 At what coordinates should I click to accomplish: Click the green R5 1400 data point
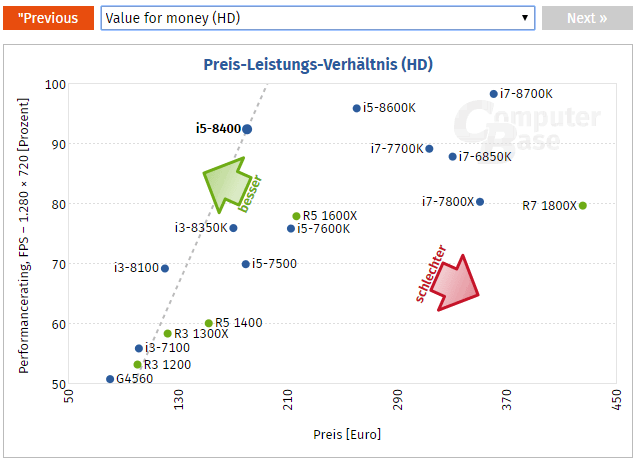click(x=209, y=323)
